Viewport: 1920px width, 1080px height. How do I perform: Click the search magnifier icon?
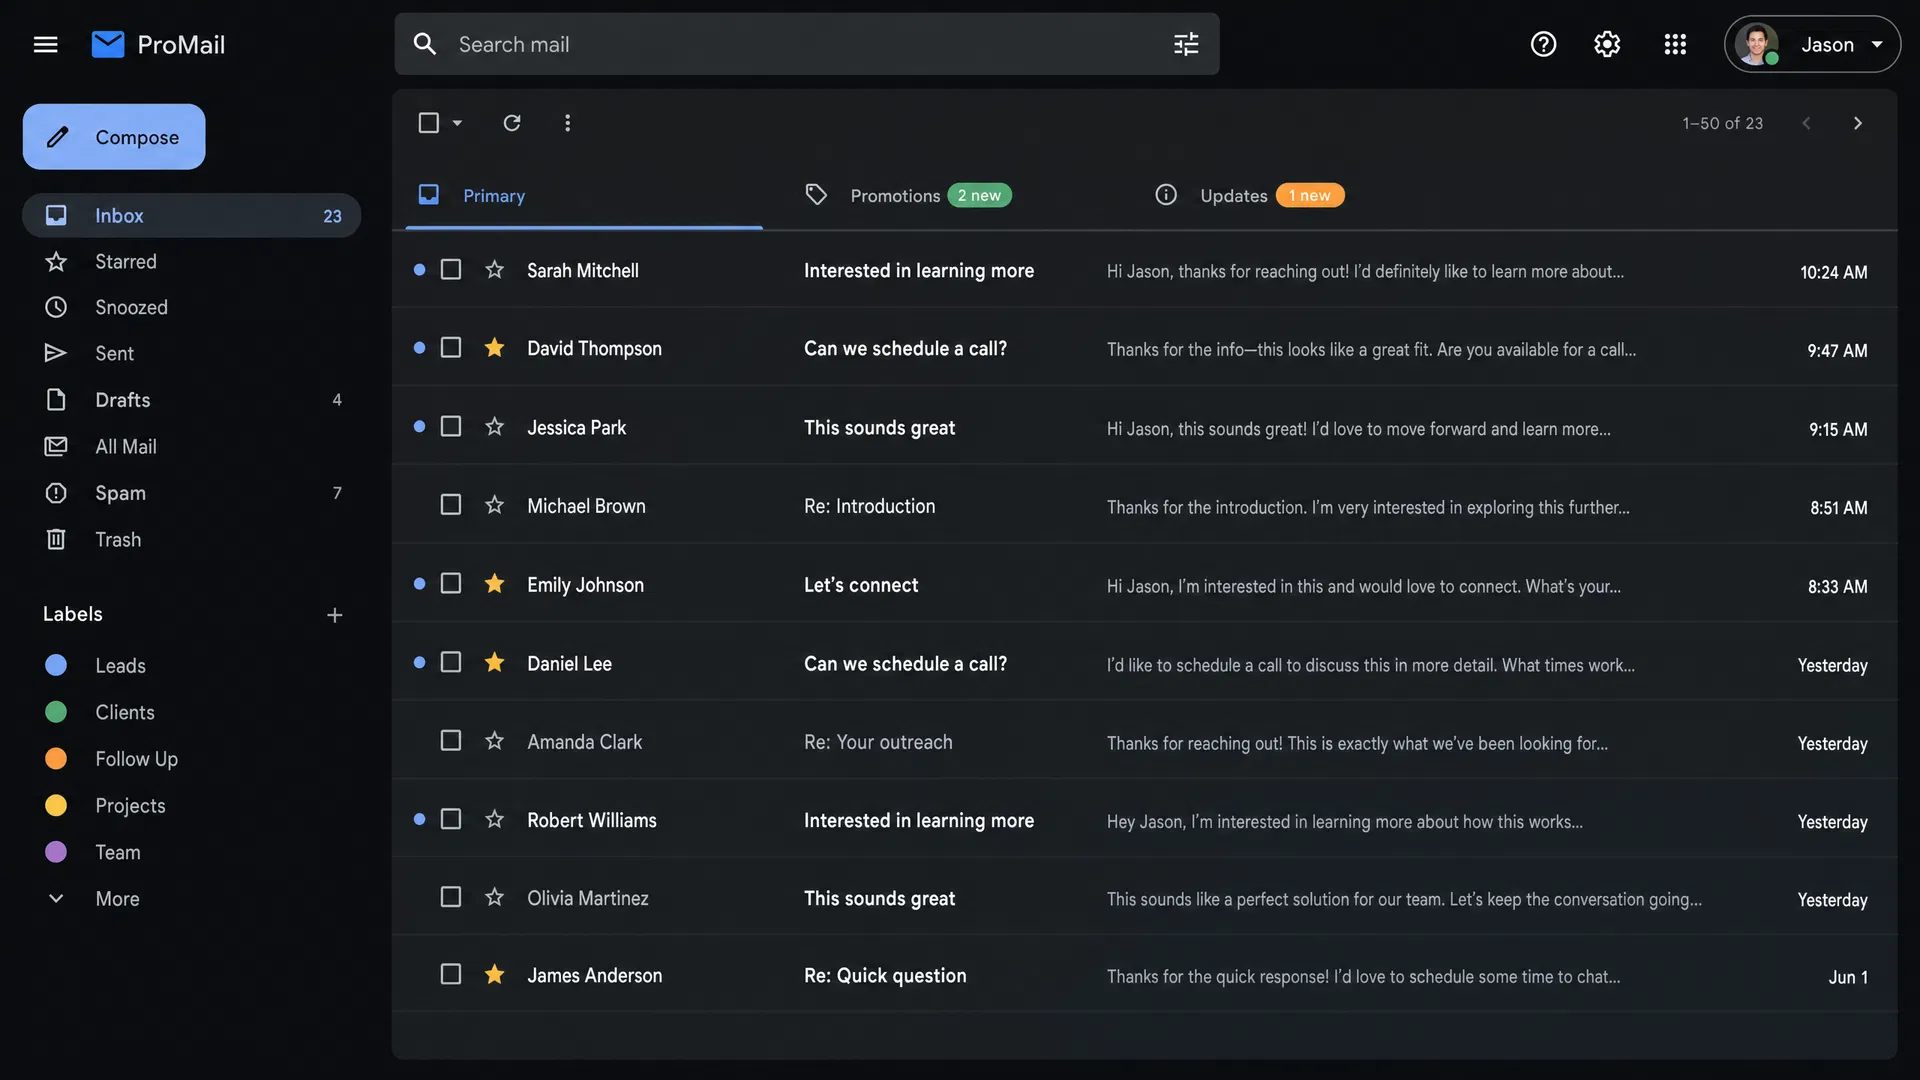[x=425, y=44]
